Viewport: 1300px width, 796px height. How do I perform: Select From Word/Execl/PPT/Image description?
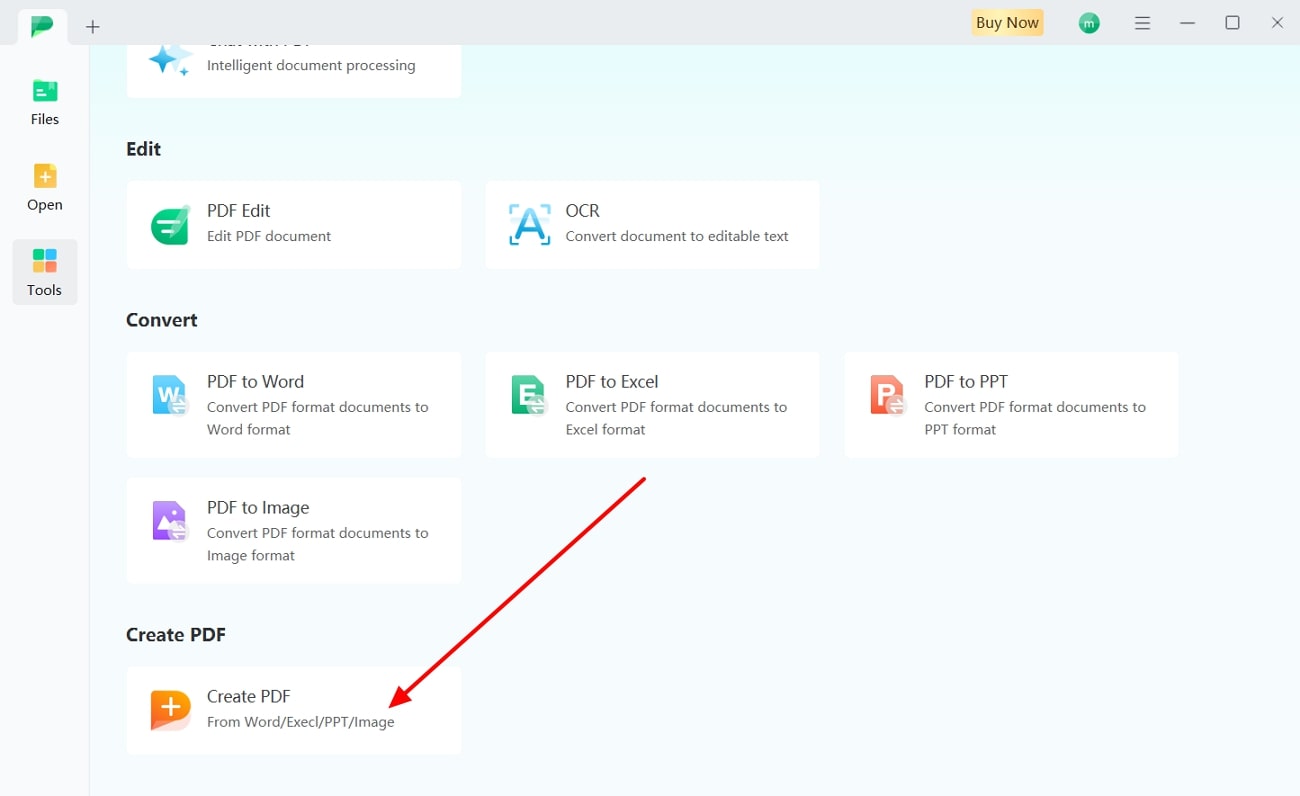(301, 722)
